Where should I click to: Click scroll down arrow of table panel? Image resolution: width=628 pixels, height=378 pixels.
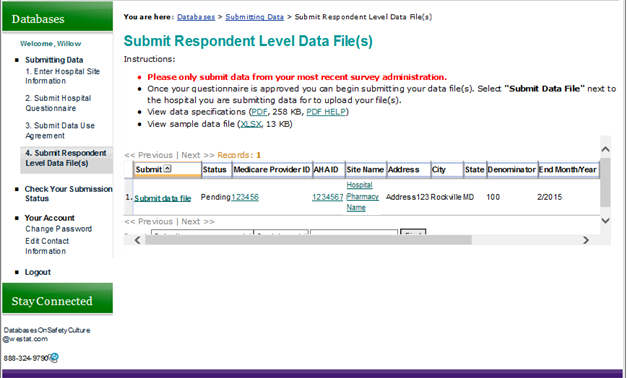click(x=605, y=221)
